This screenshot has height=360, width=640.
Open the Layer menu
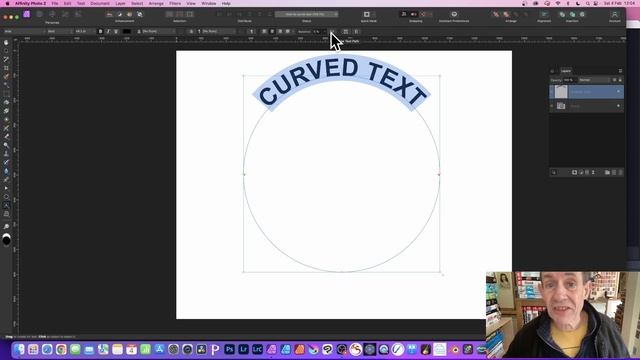pyautogui.click(x=120, y=3)
